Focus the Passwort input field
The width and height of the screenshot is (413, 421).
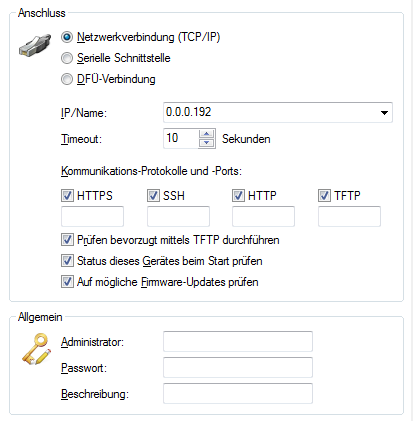pyautogui.click(x=238, y=367)
